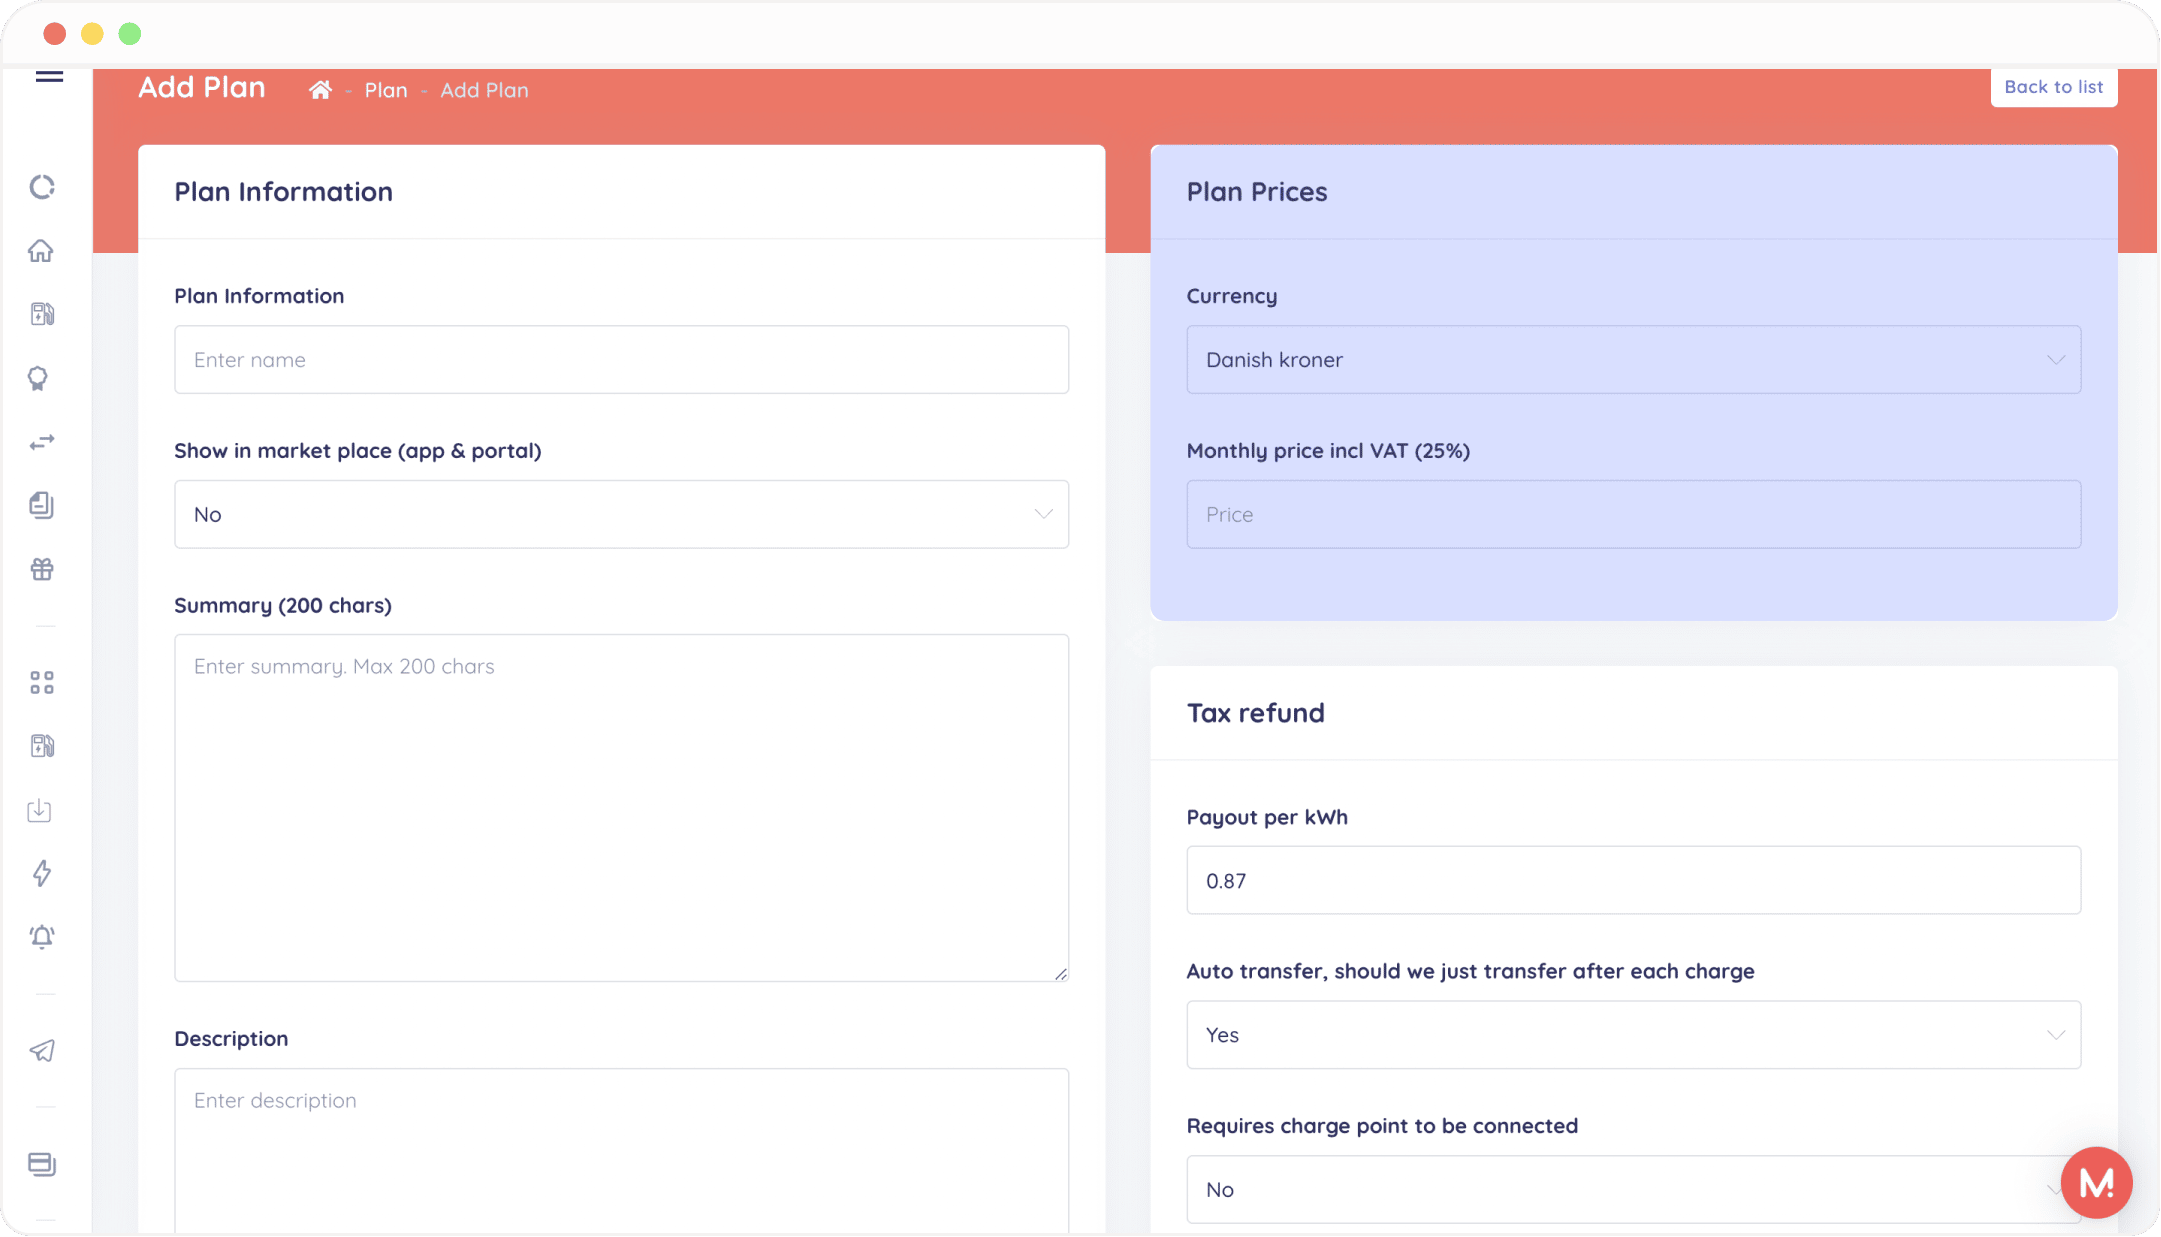Click the gift box icon in the sidebar
Image resolution: width=2161 pixels, height=1237 pixels.
pos(42,569)
